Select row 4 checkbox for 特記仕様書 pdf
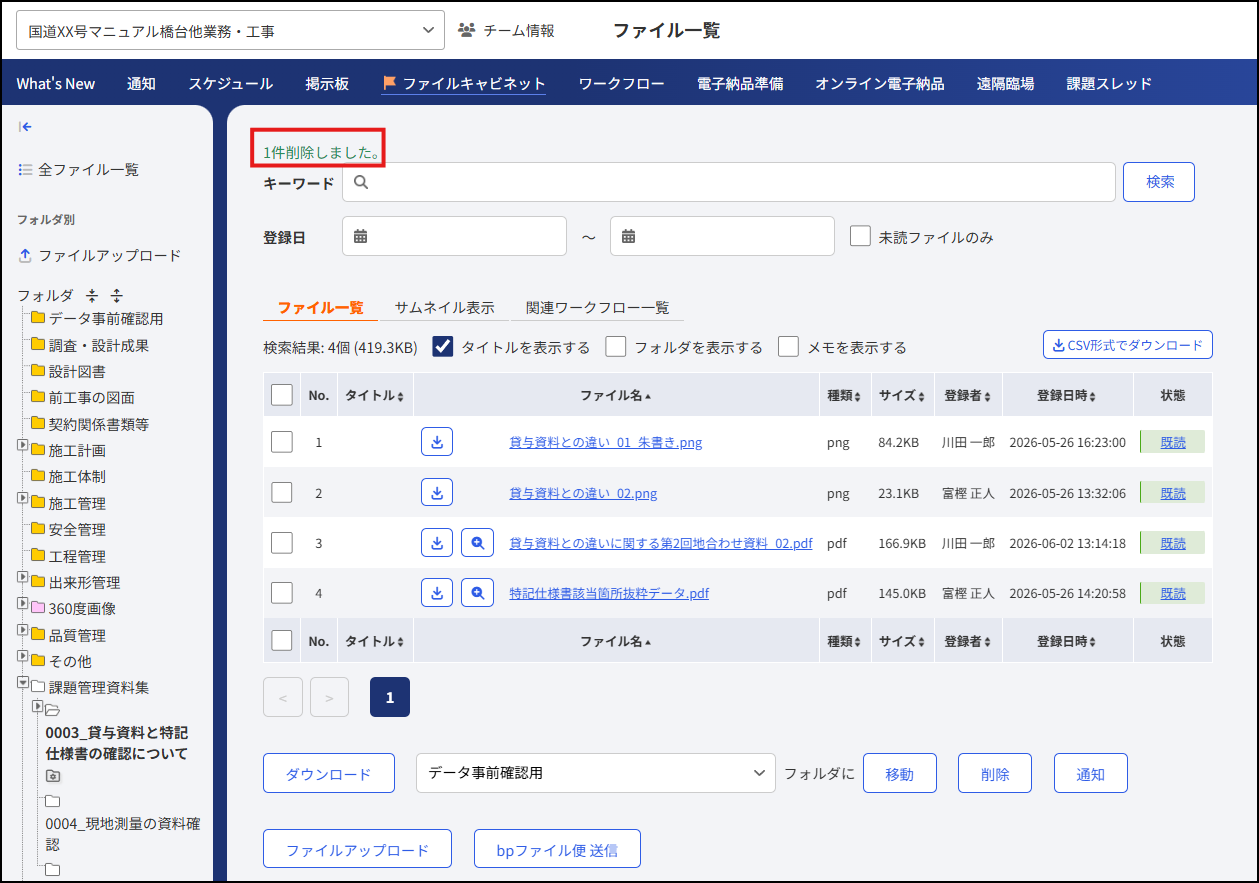This screenshot has width=1259, height=883. pos(282,592)
